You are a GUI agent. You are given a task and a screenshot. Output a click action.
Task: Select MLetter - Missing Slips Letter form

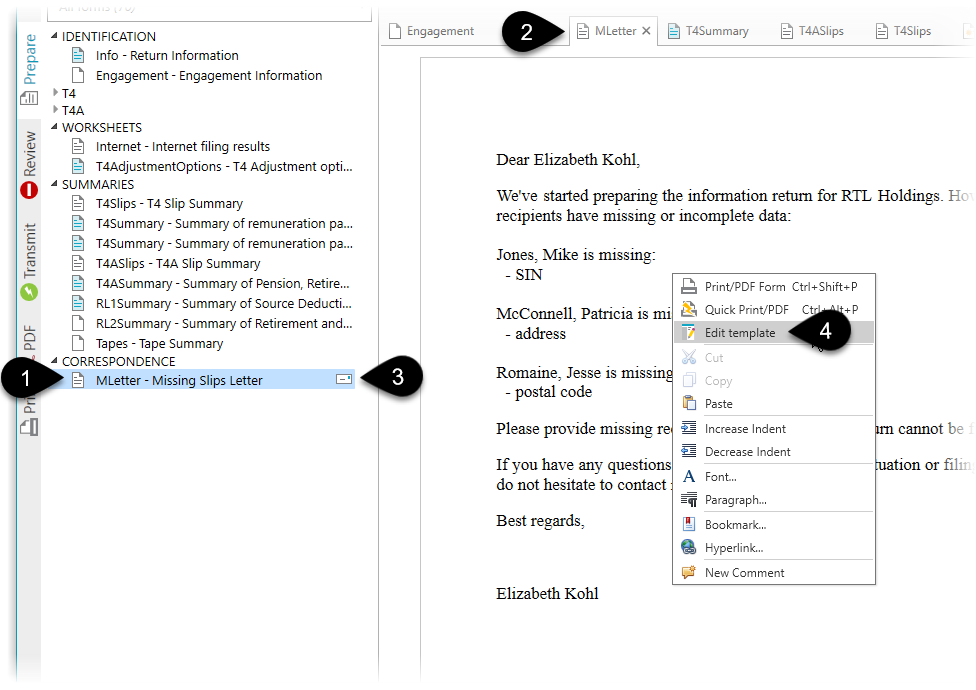point(179,380)
